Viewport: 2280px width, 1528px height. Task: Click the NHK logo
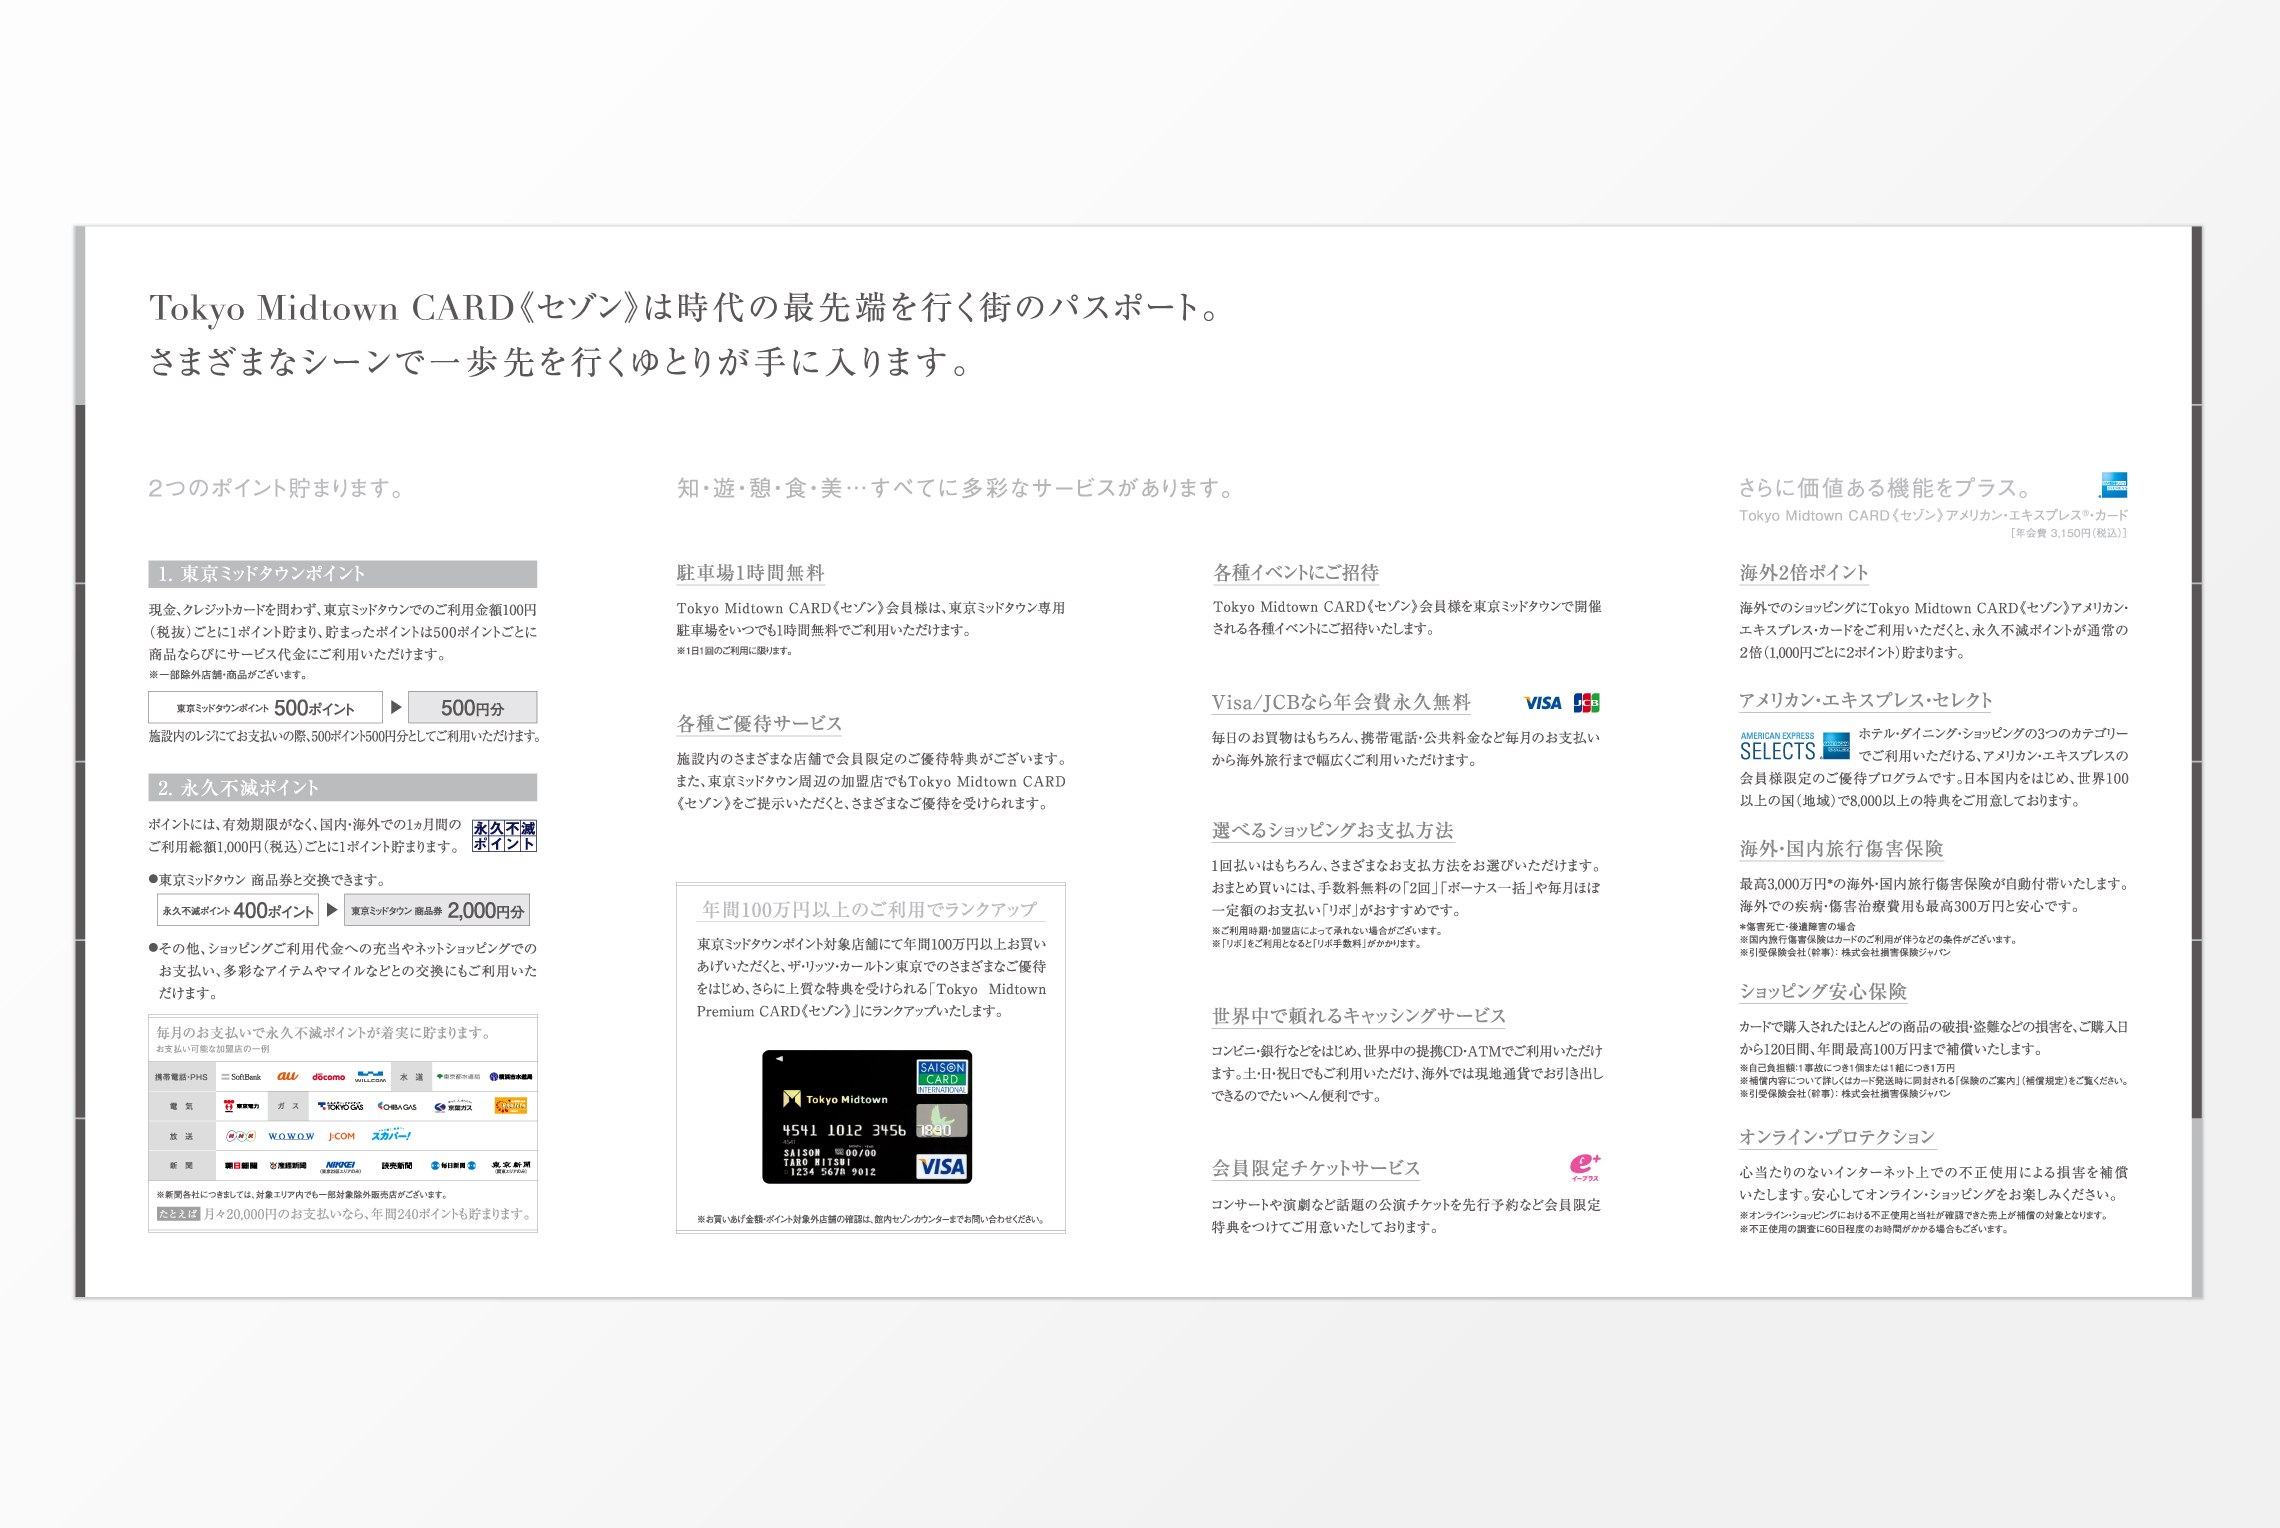(240, 1136)
